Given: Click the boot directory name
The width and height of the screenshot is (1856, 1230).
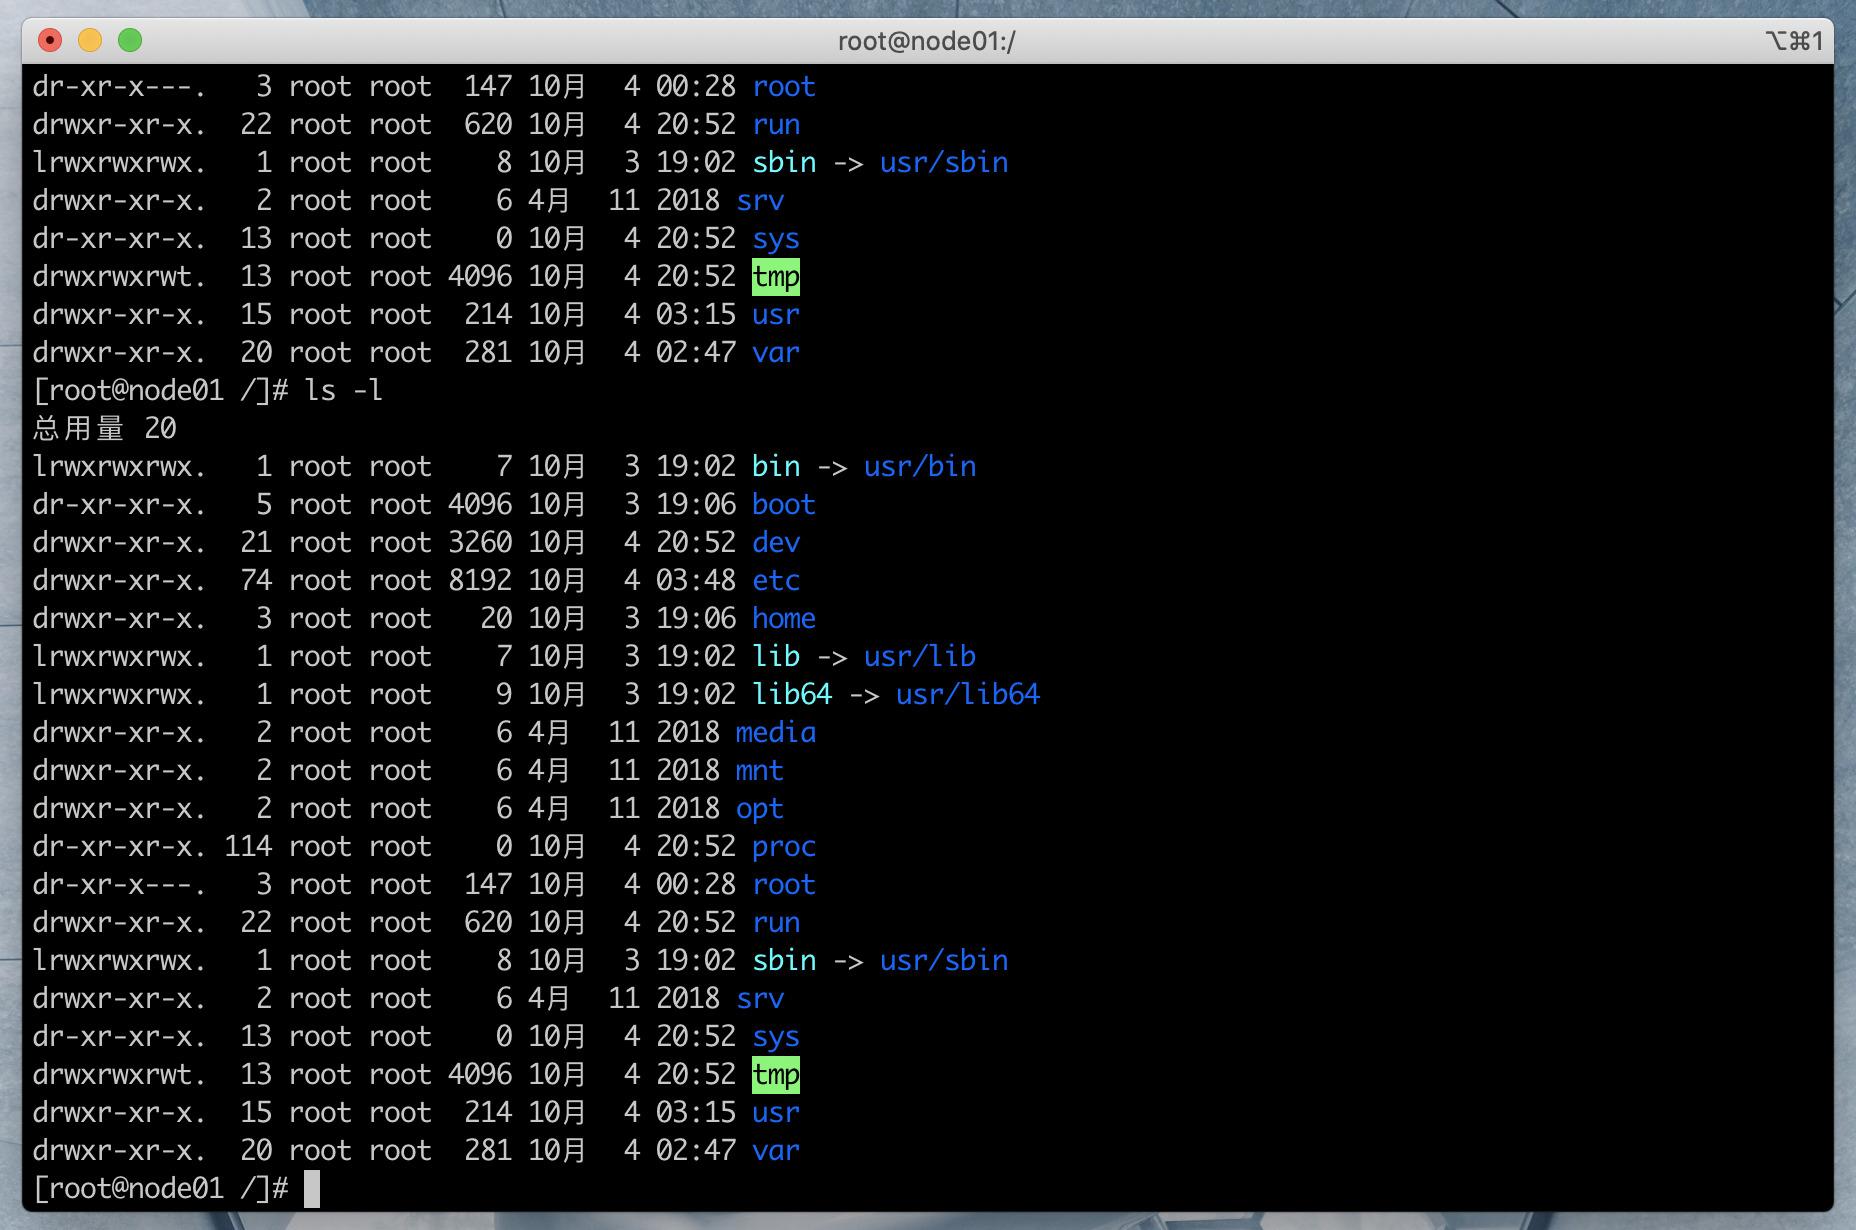Looking at the screenshot, I should click(x=784, y=504).
